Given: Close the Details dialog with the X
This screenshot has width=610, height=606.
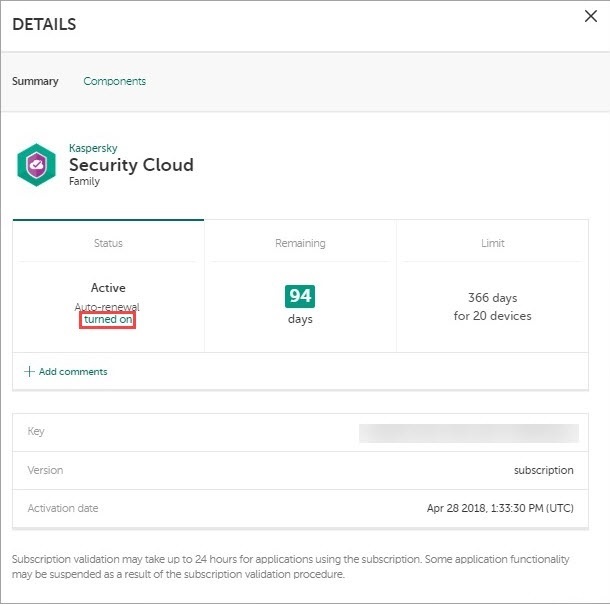Looking at the screenshot, I should coord(591,15).
